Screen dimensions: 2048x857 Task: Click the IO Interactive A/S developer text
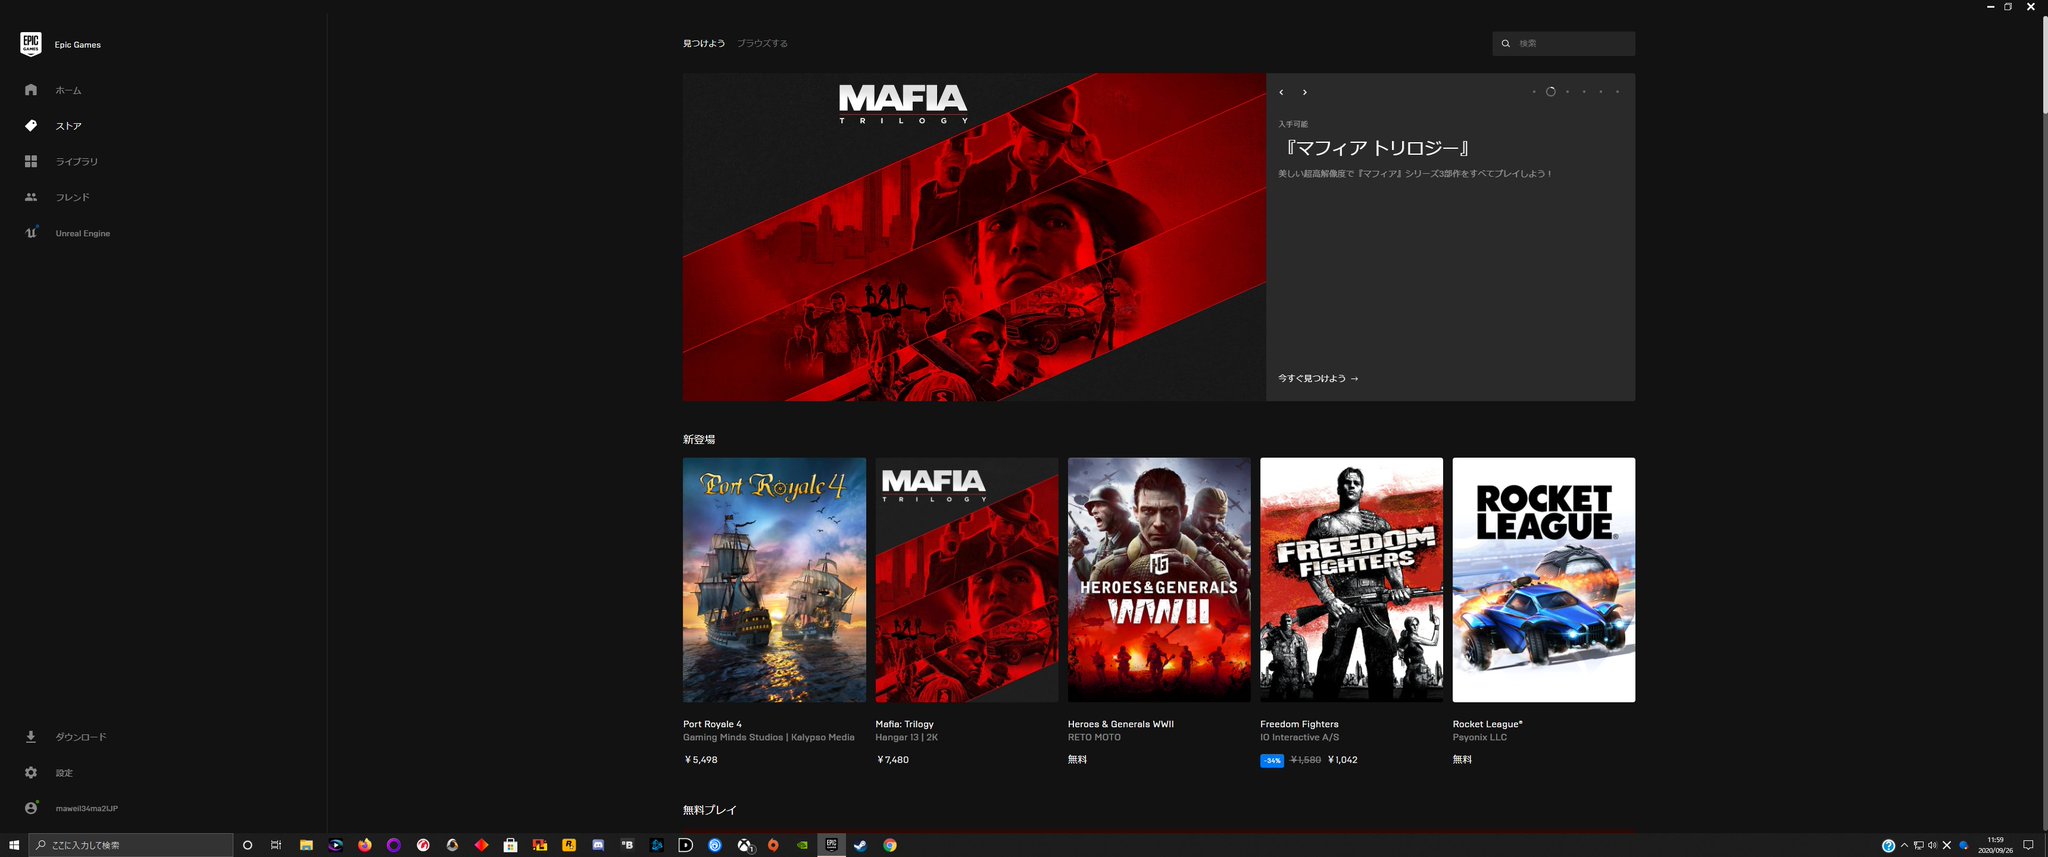[x=1300, y=738]
